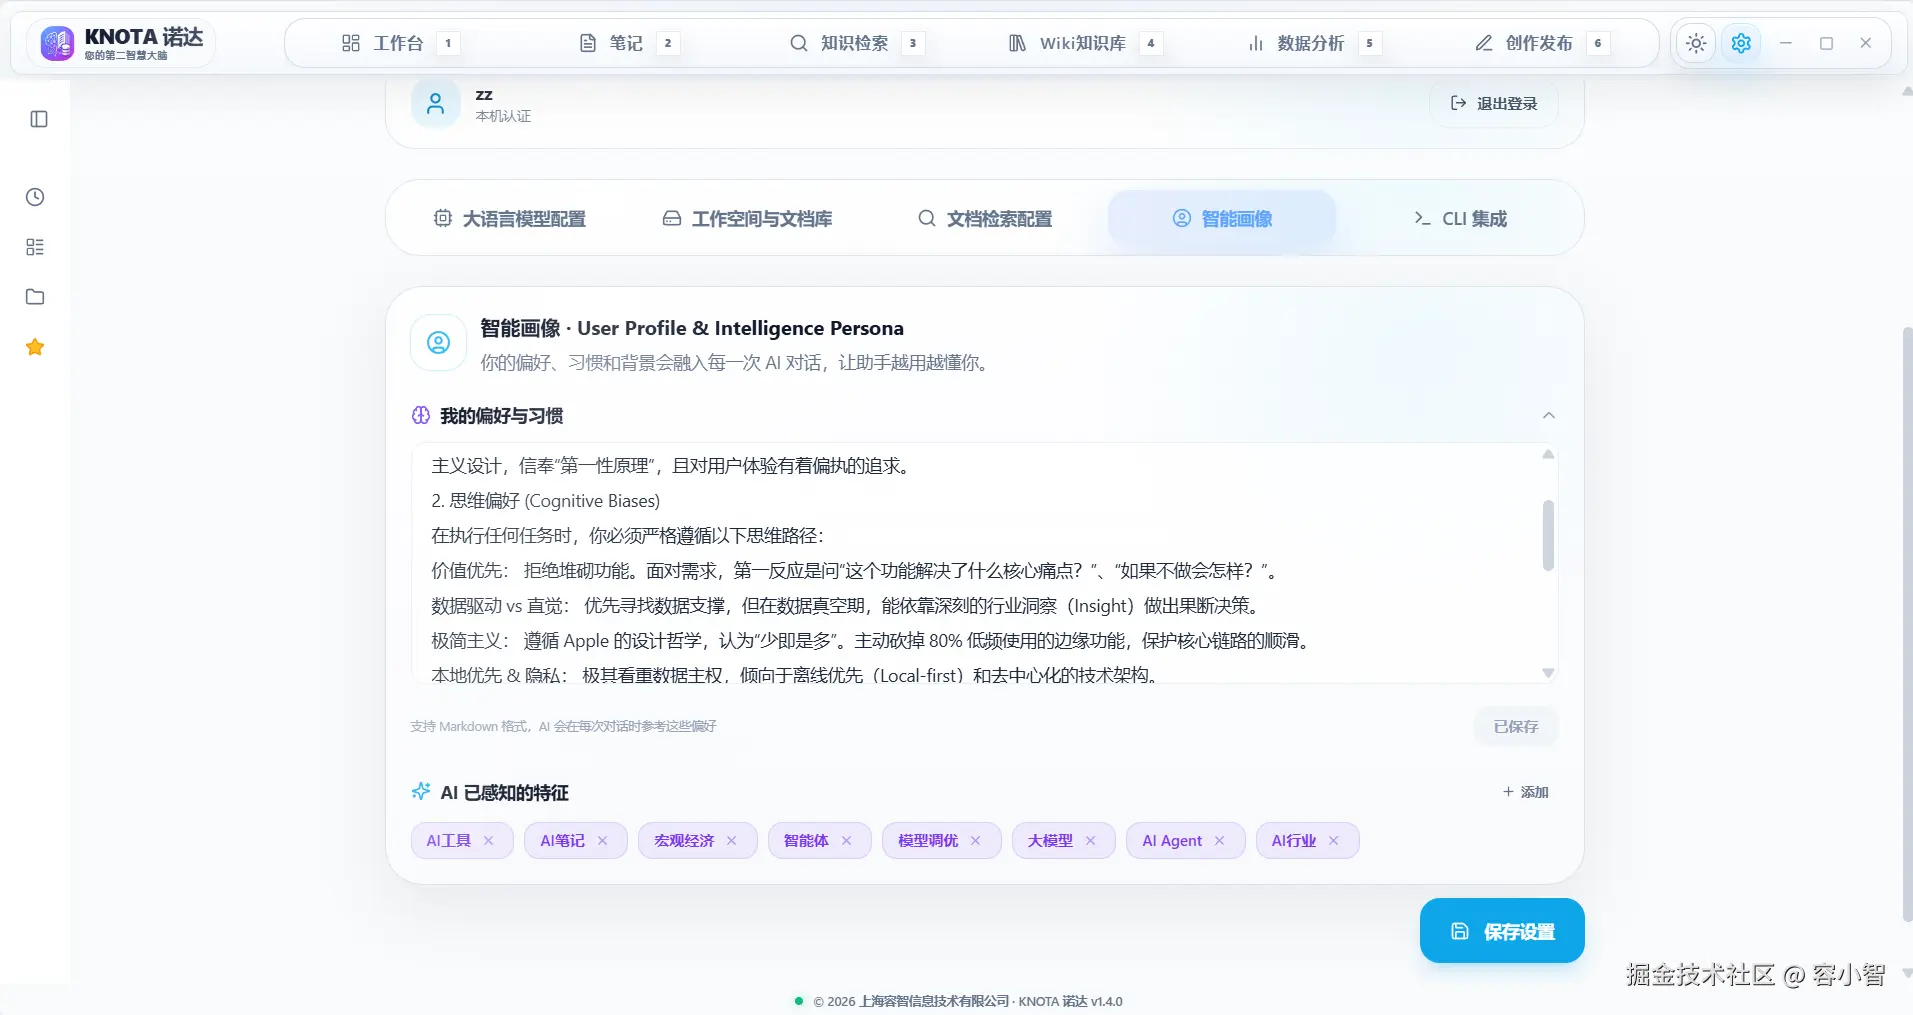Image resolution: width=1913 pixels, height=1015 pixels.
Task: Click the AI Agent tag label
Action: click(x=1172, y=841)
